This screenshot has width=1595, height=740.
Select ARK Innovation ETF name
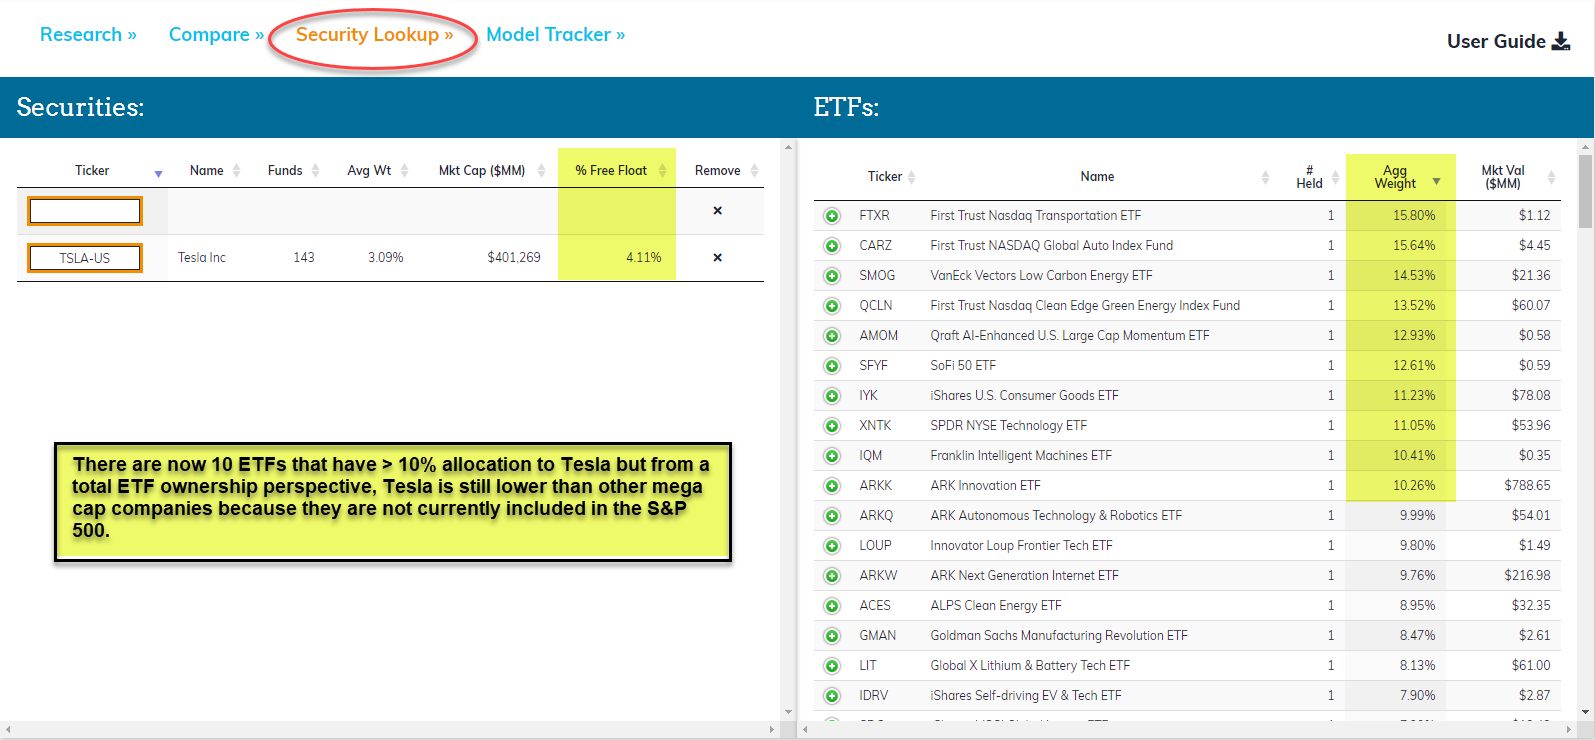985,486
